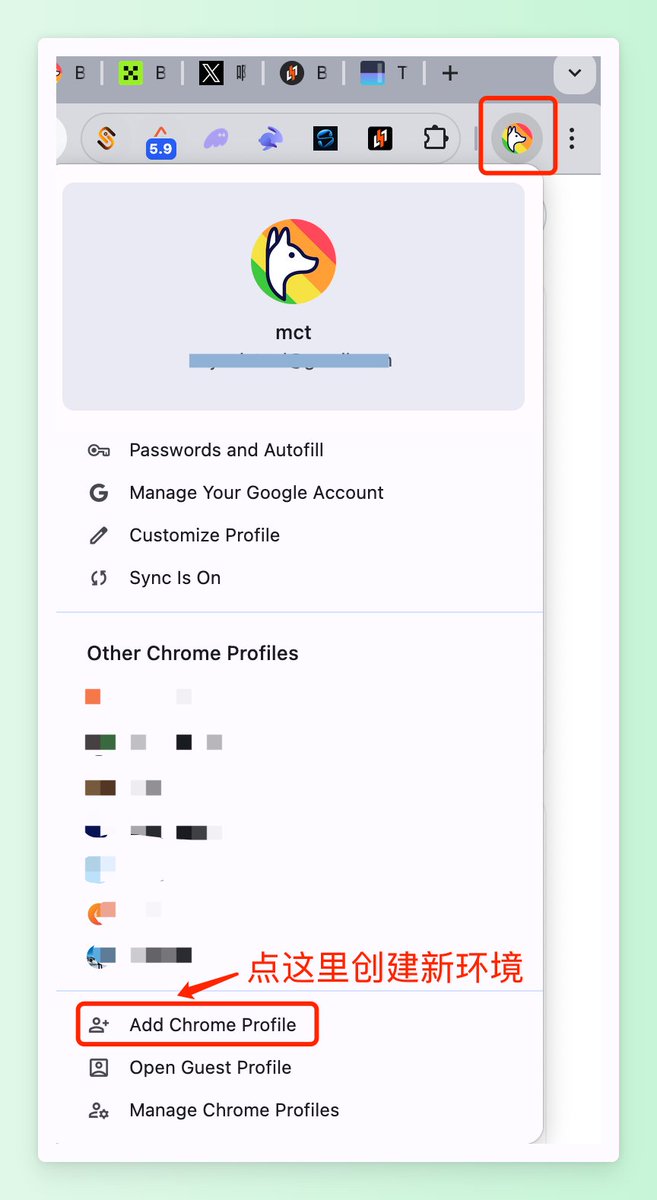
Task: Click the extension with the 5.9 badge
Action: [160, 140]
